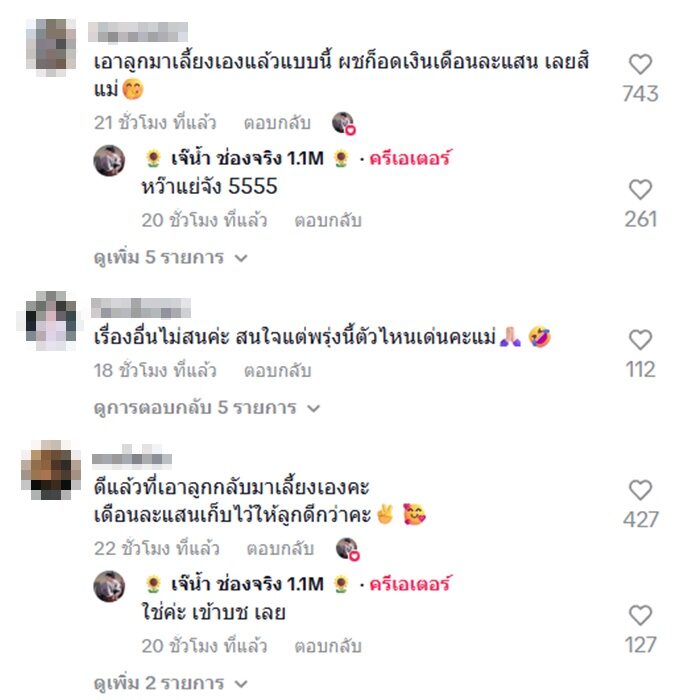Open creator avatar next to หว๊าแย่จัง reply
Screen dimensions: 679x700
tap(109, 161)
